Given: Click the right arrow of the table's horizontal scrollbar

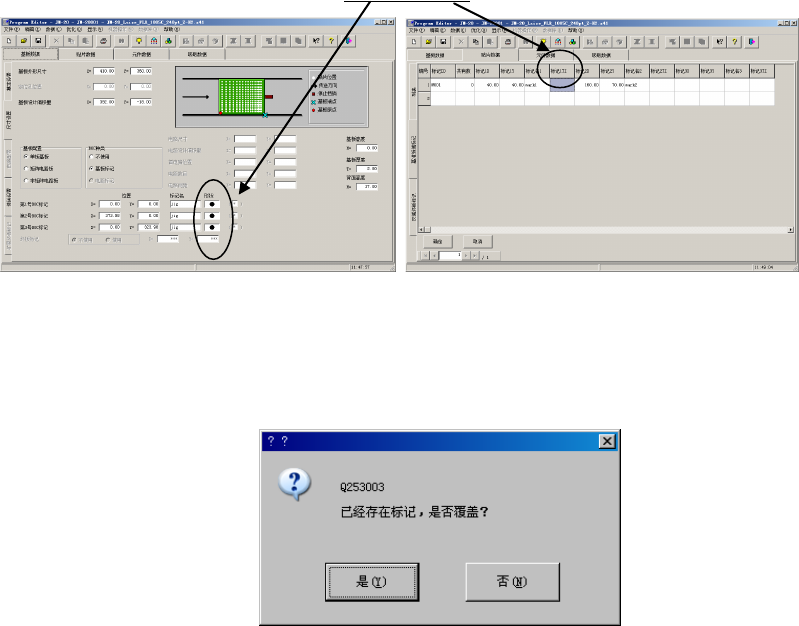Looking at the screenshot, I should (x=790, y=230).
